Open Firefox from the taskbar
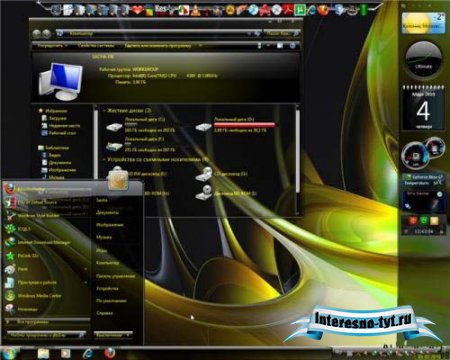Image resolution: width=450 pixels, height=360 pixels. [110, 353]
